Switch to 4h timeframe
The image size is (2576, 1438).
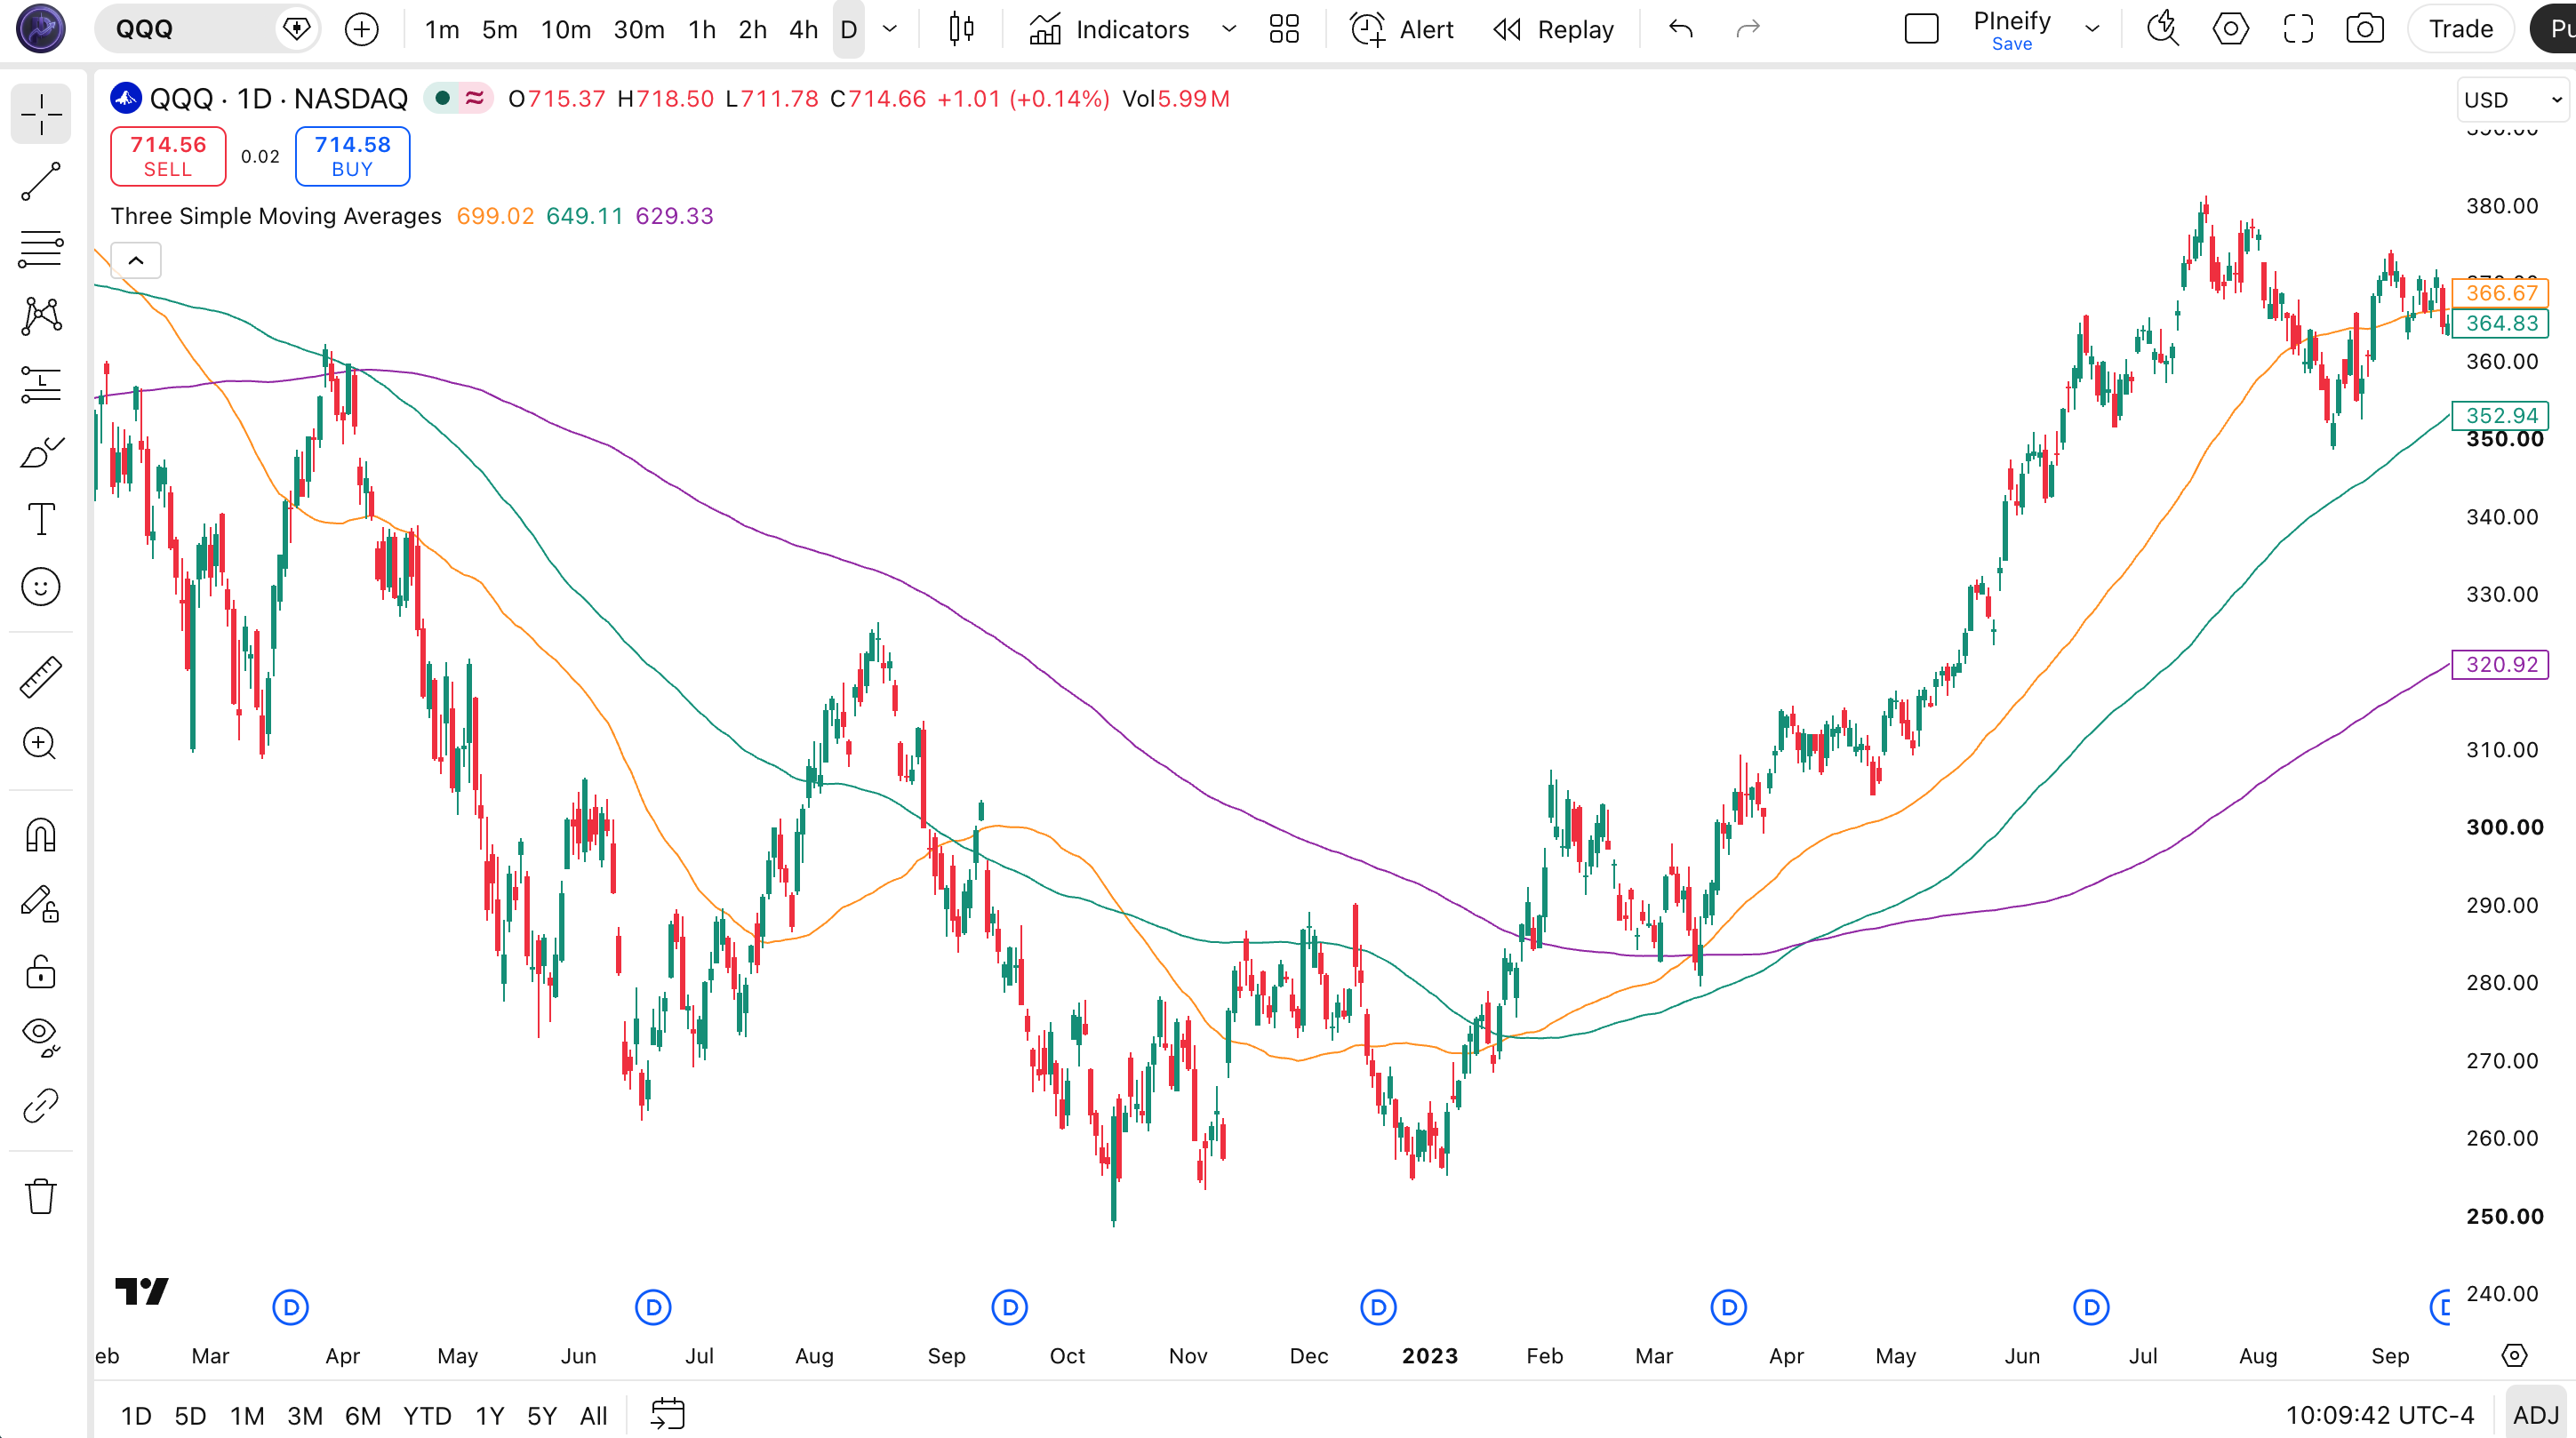click(x=803, y=29)
